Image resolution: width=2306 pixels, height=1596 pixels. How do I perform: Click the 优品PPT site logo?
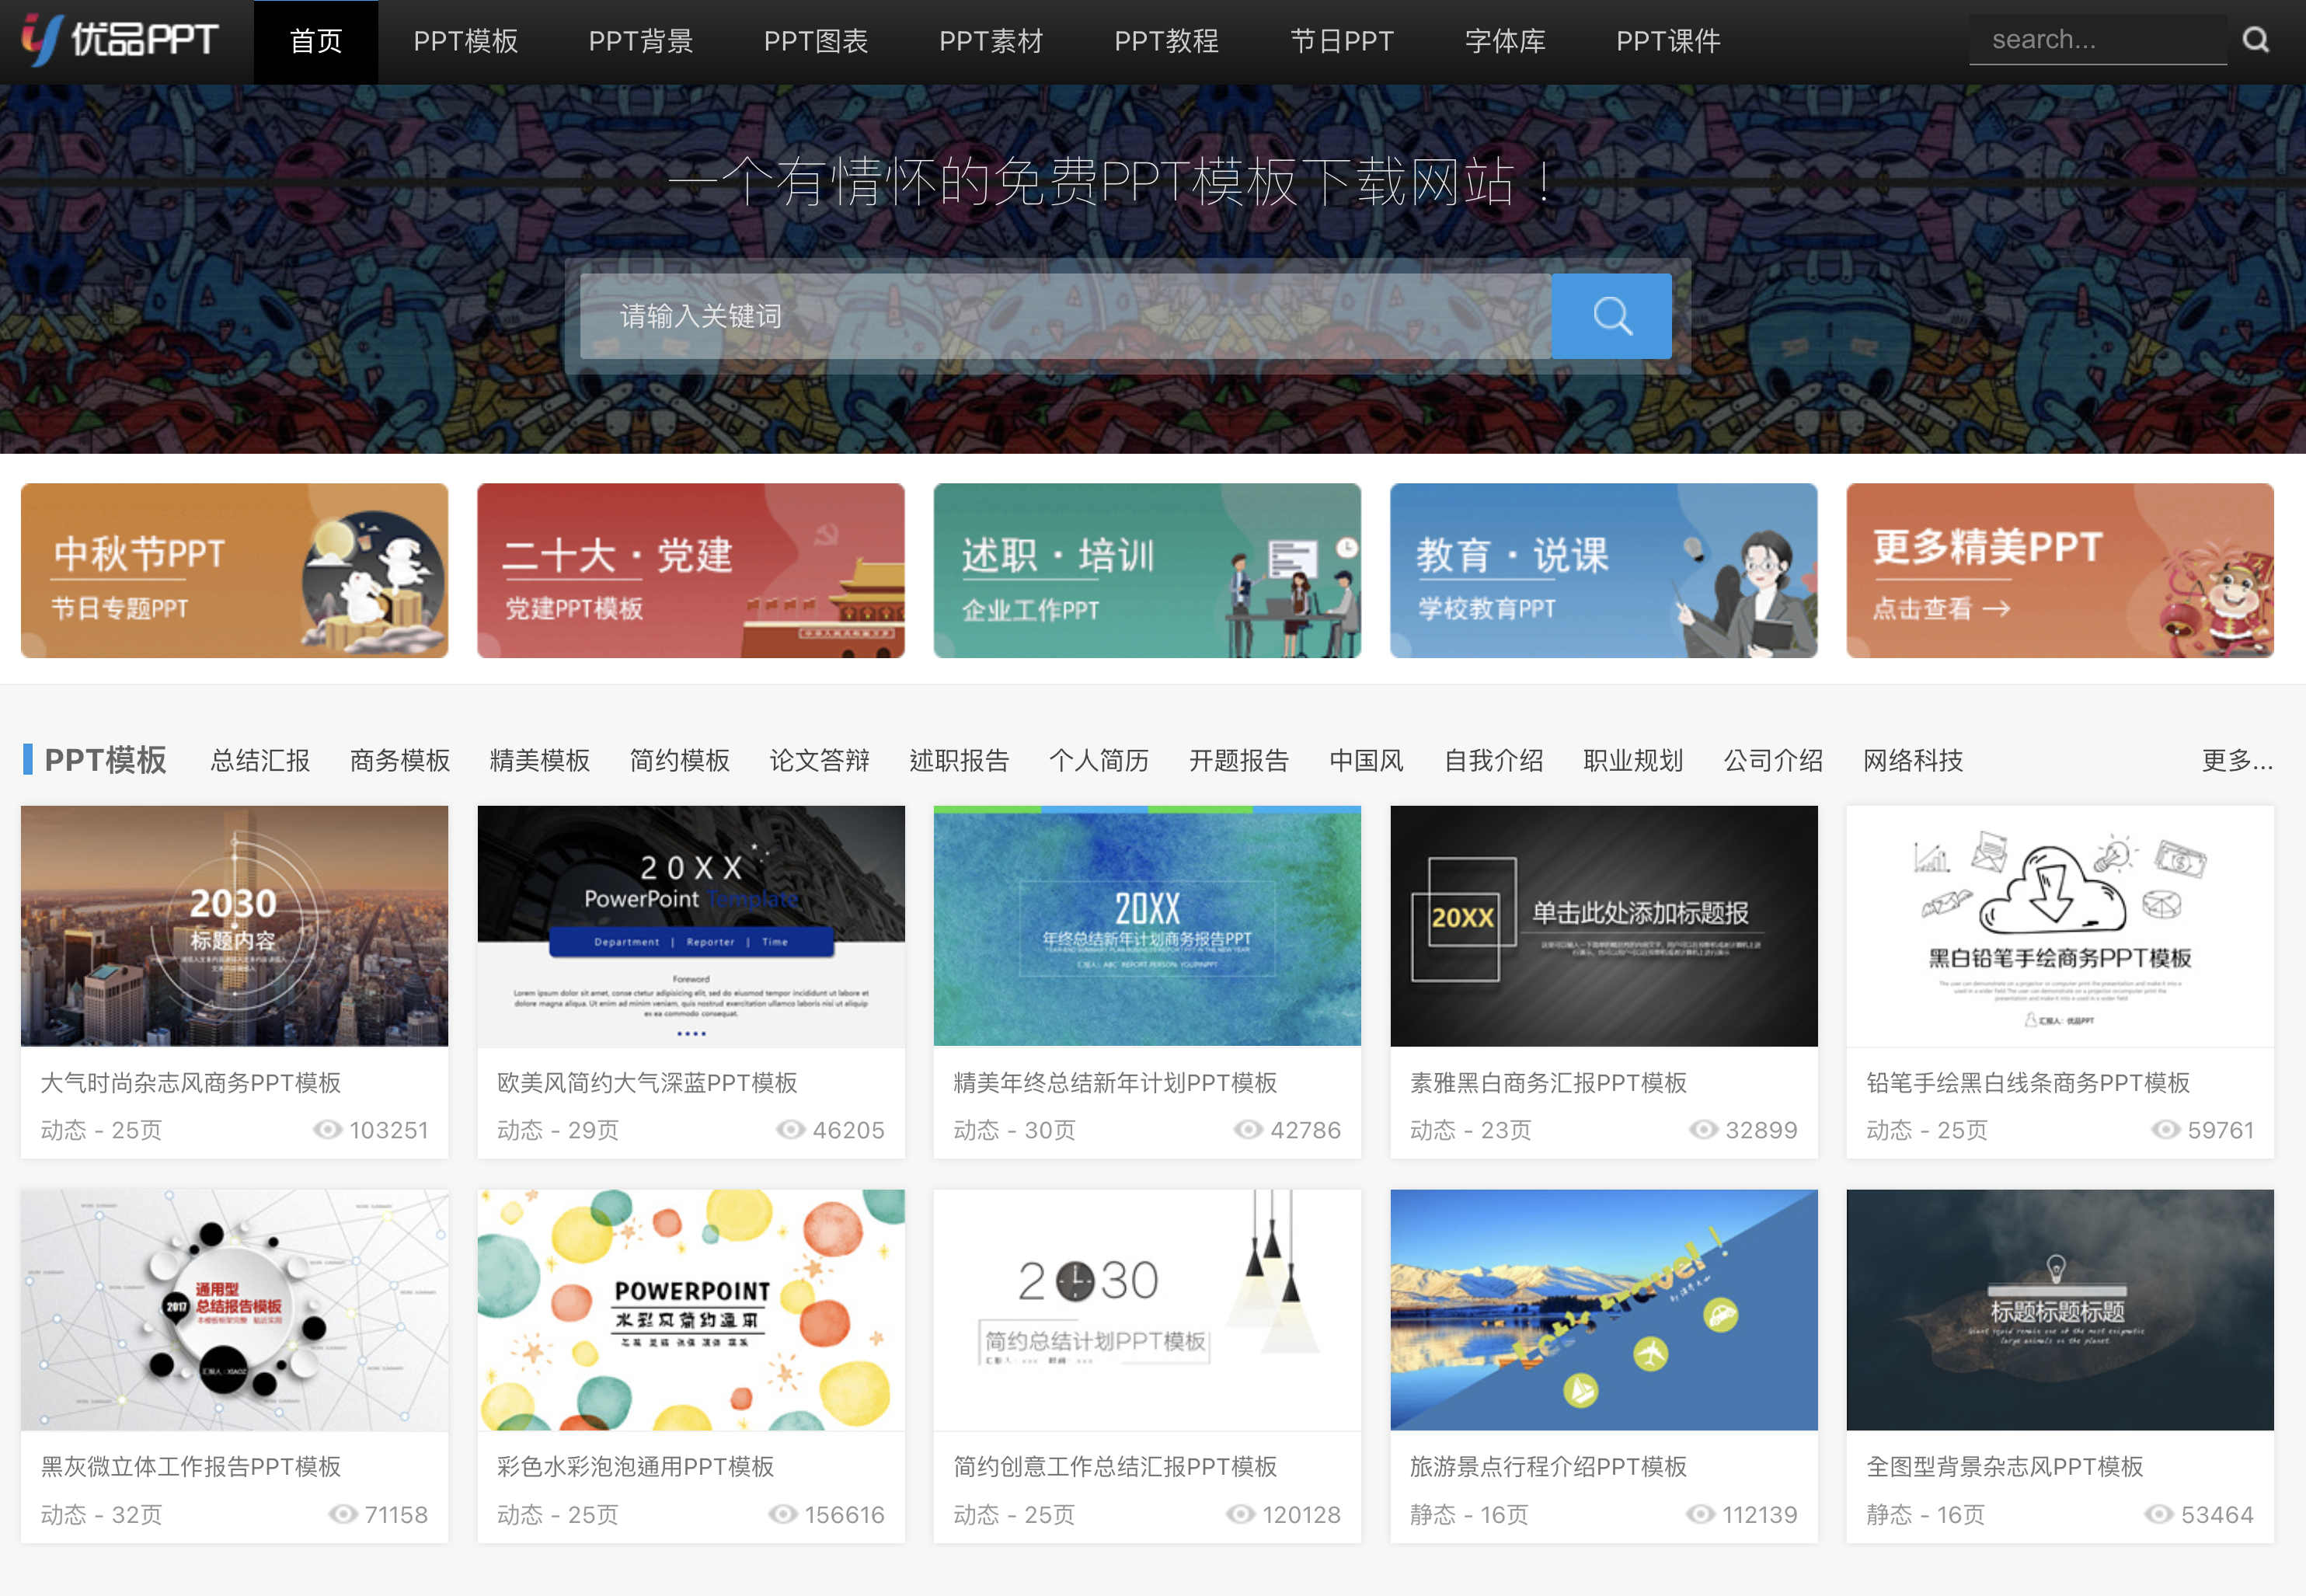click(x=120, y=40)
